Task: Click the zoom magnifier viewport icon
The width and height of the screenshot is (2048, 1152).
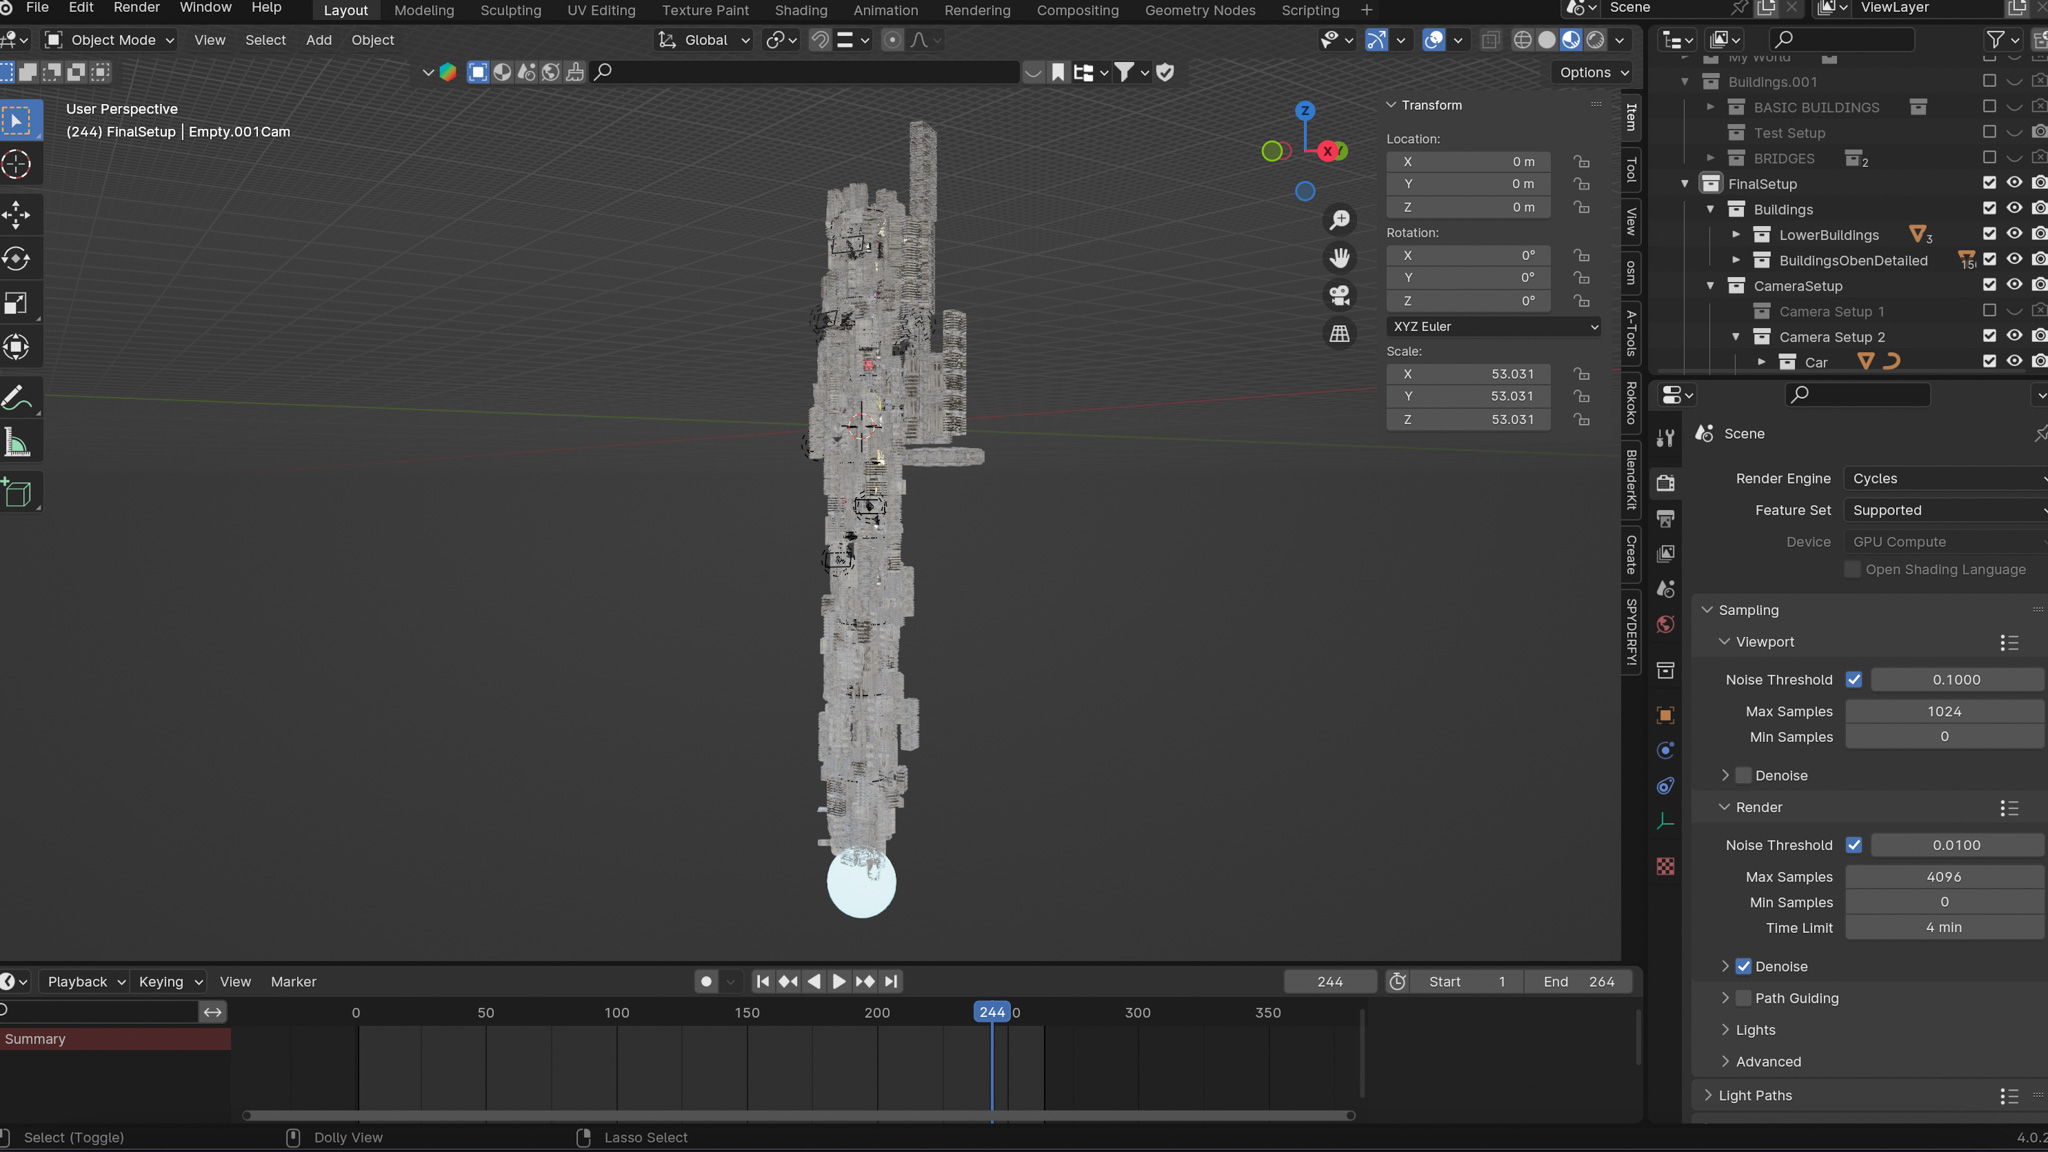Action: coord(1340,220)
